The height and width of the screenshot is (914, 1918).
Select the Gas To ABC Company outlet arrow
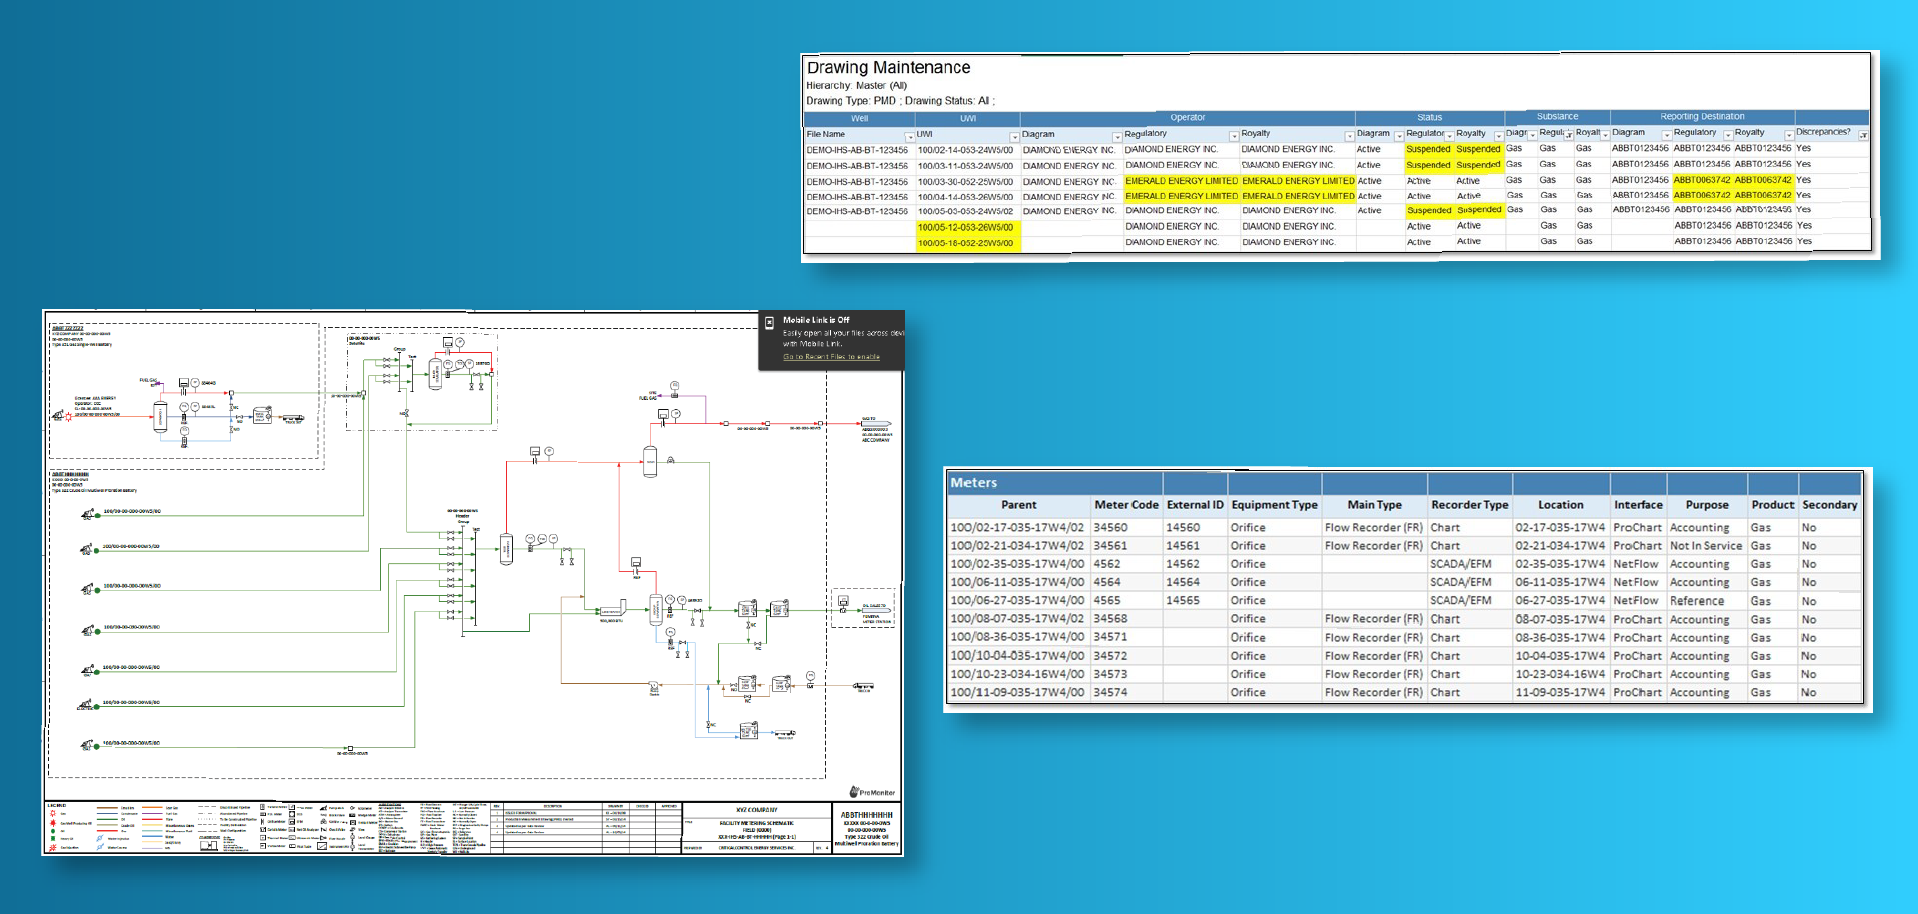[x=876, y=424]
